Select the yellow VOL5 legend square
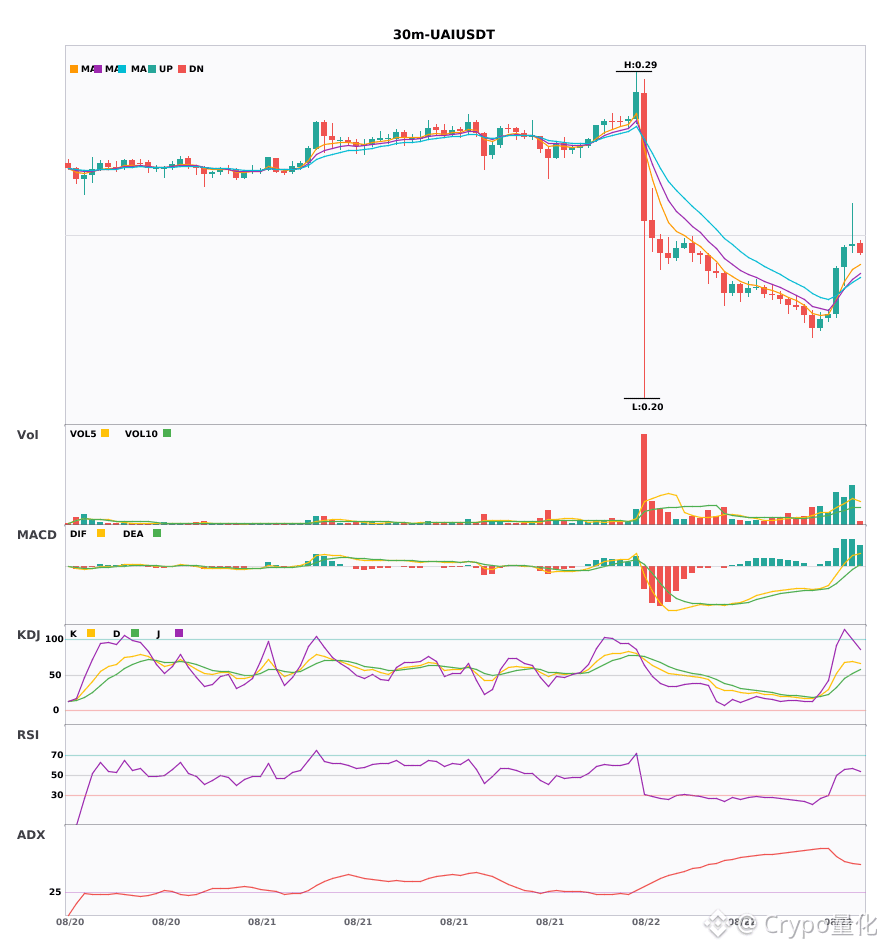 coord(105,433)
